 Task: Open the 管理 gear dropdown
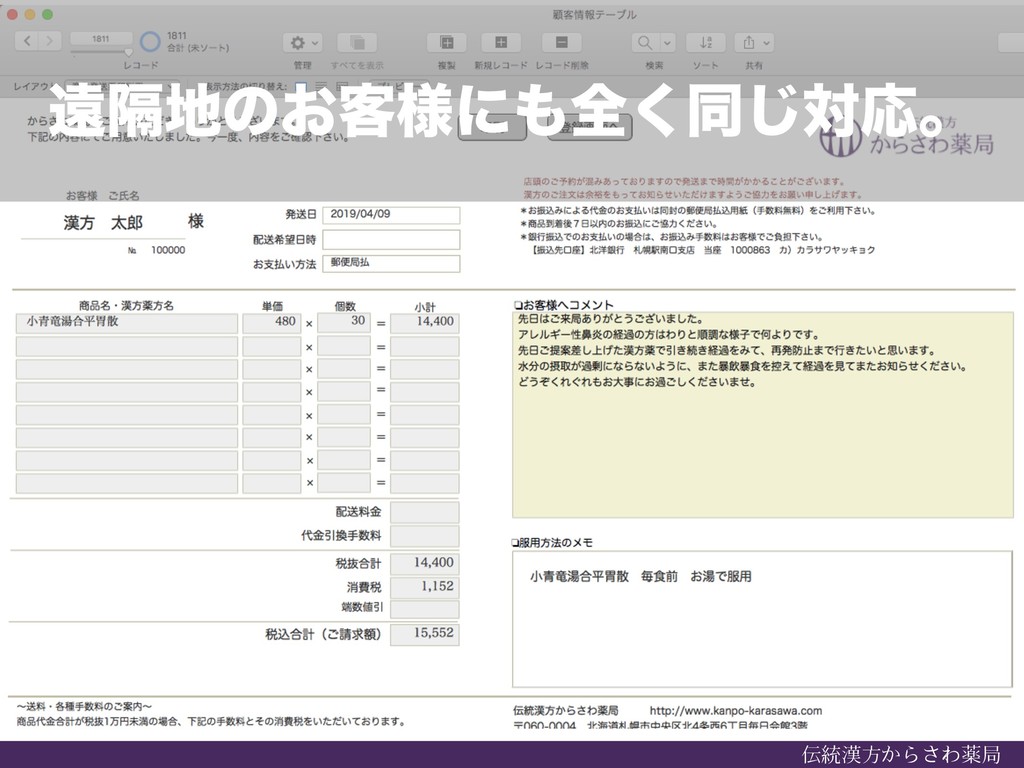pyautogui.click(x=303, y=42)
